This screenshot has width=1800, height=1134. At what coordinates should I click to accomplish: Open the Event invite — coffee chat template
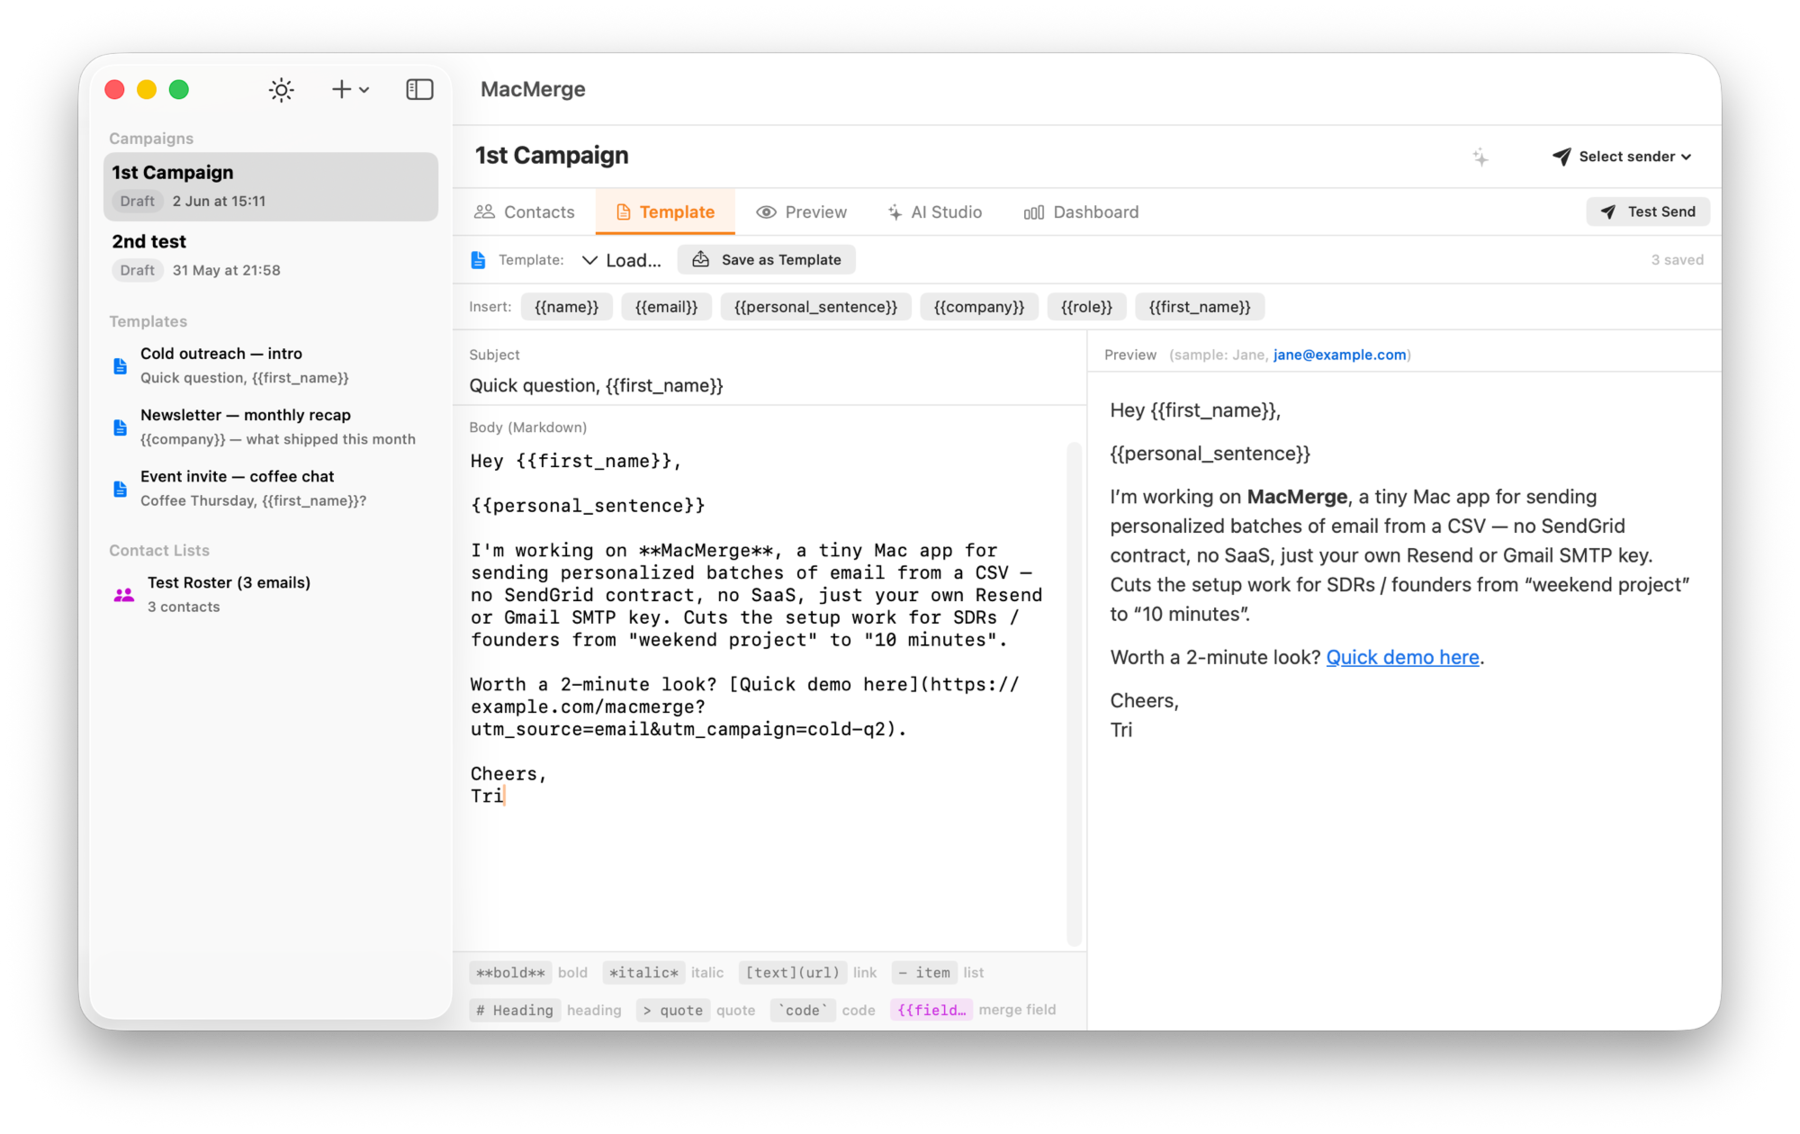(x=271, y=489)
